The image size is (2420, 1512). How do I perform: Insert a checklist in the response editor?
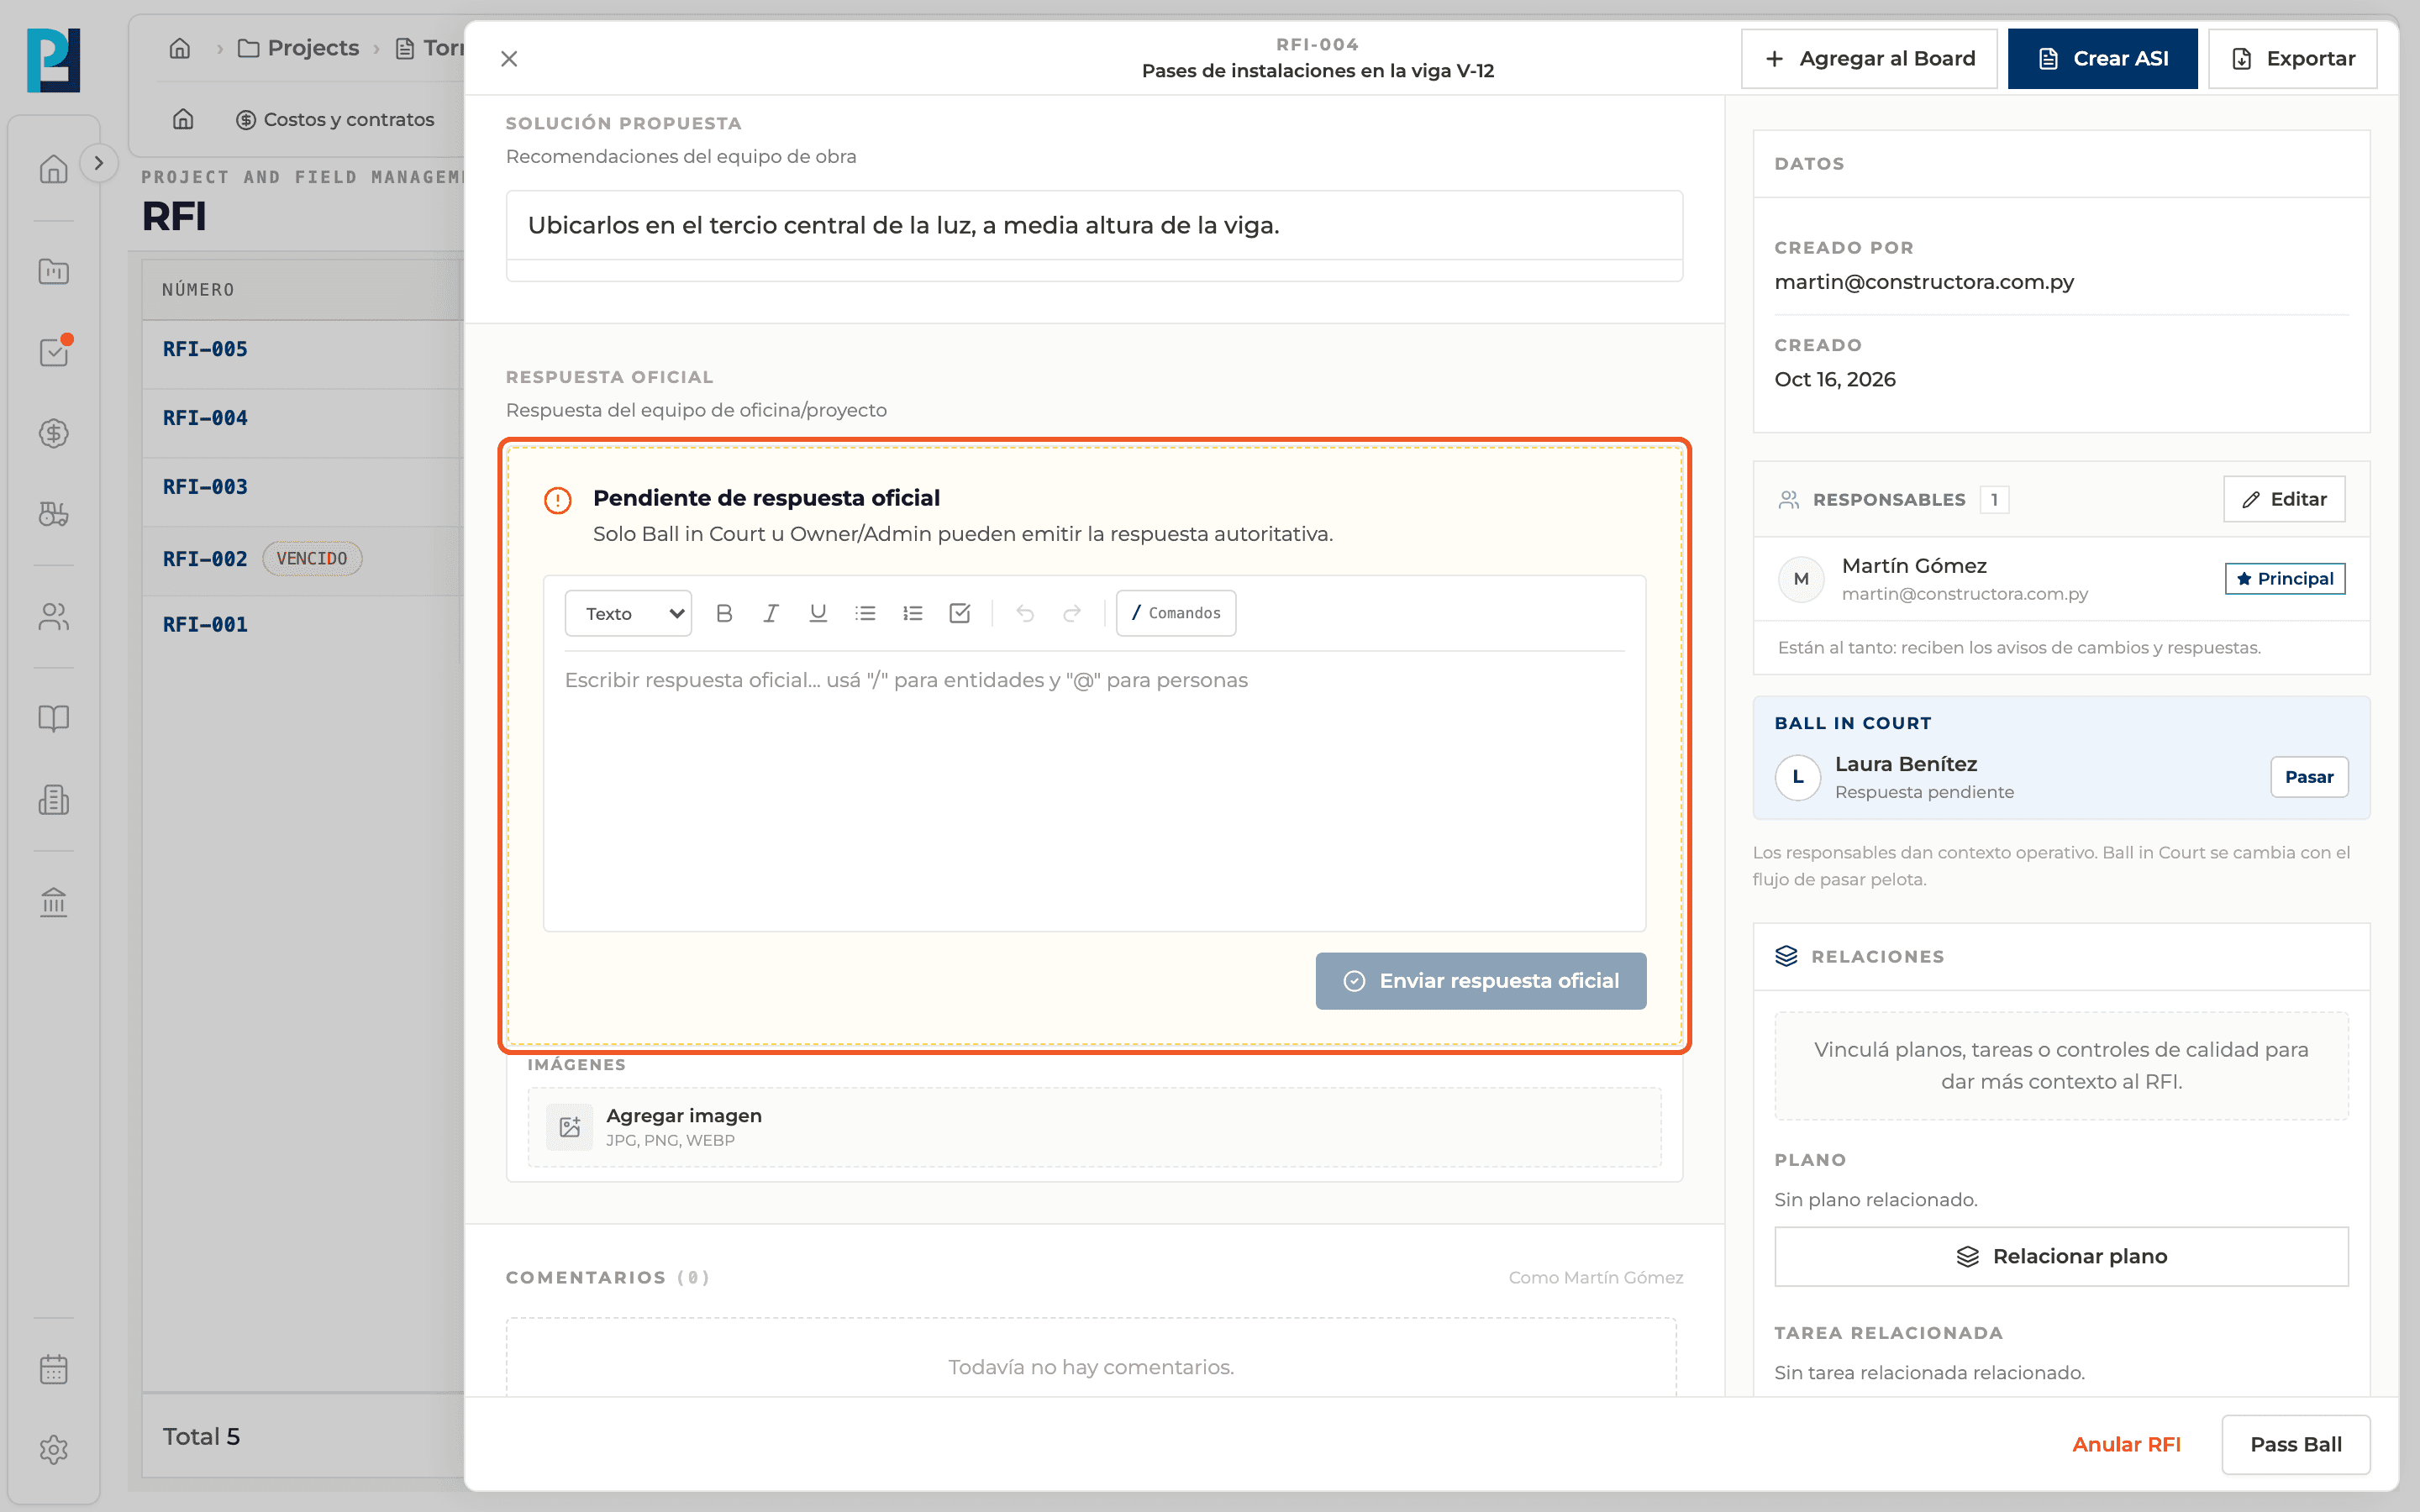[x=959, y=613]
